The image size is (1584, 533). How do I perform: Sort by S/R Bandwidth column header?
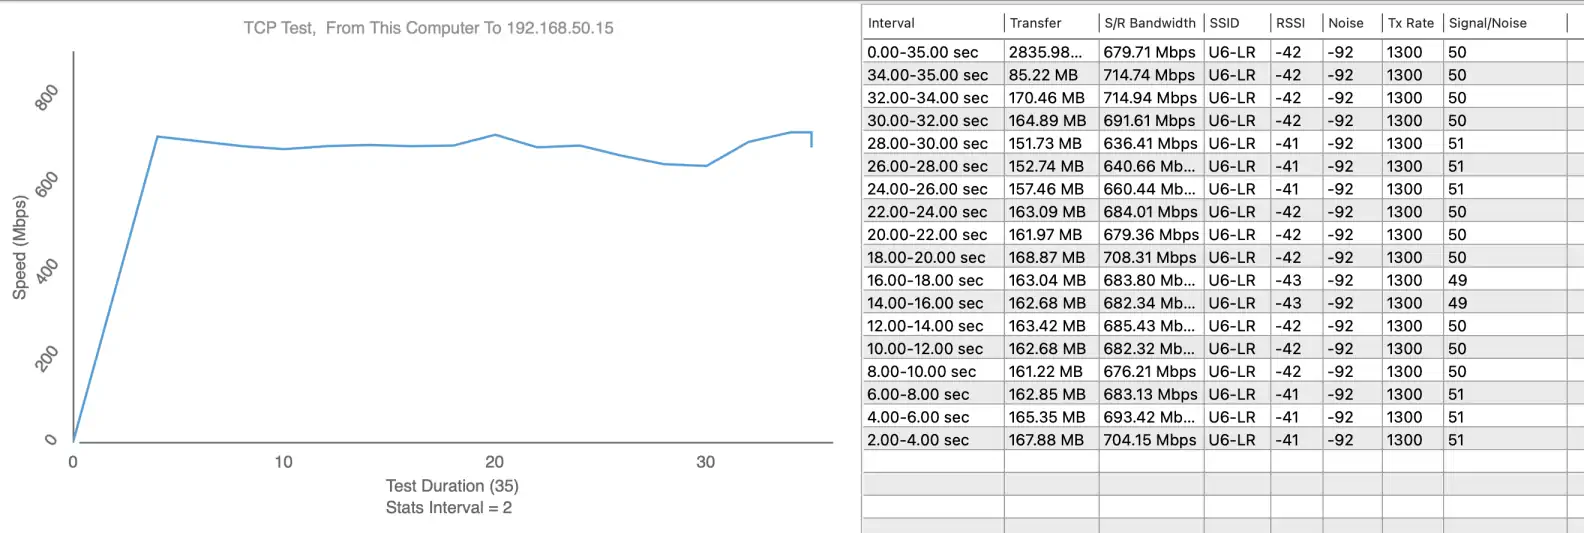(1149, 23)
